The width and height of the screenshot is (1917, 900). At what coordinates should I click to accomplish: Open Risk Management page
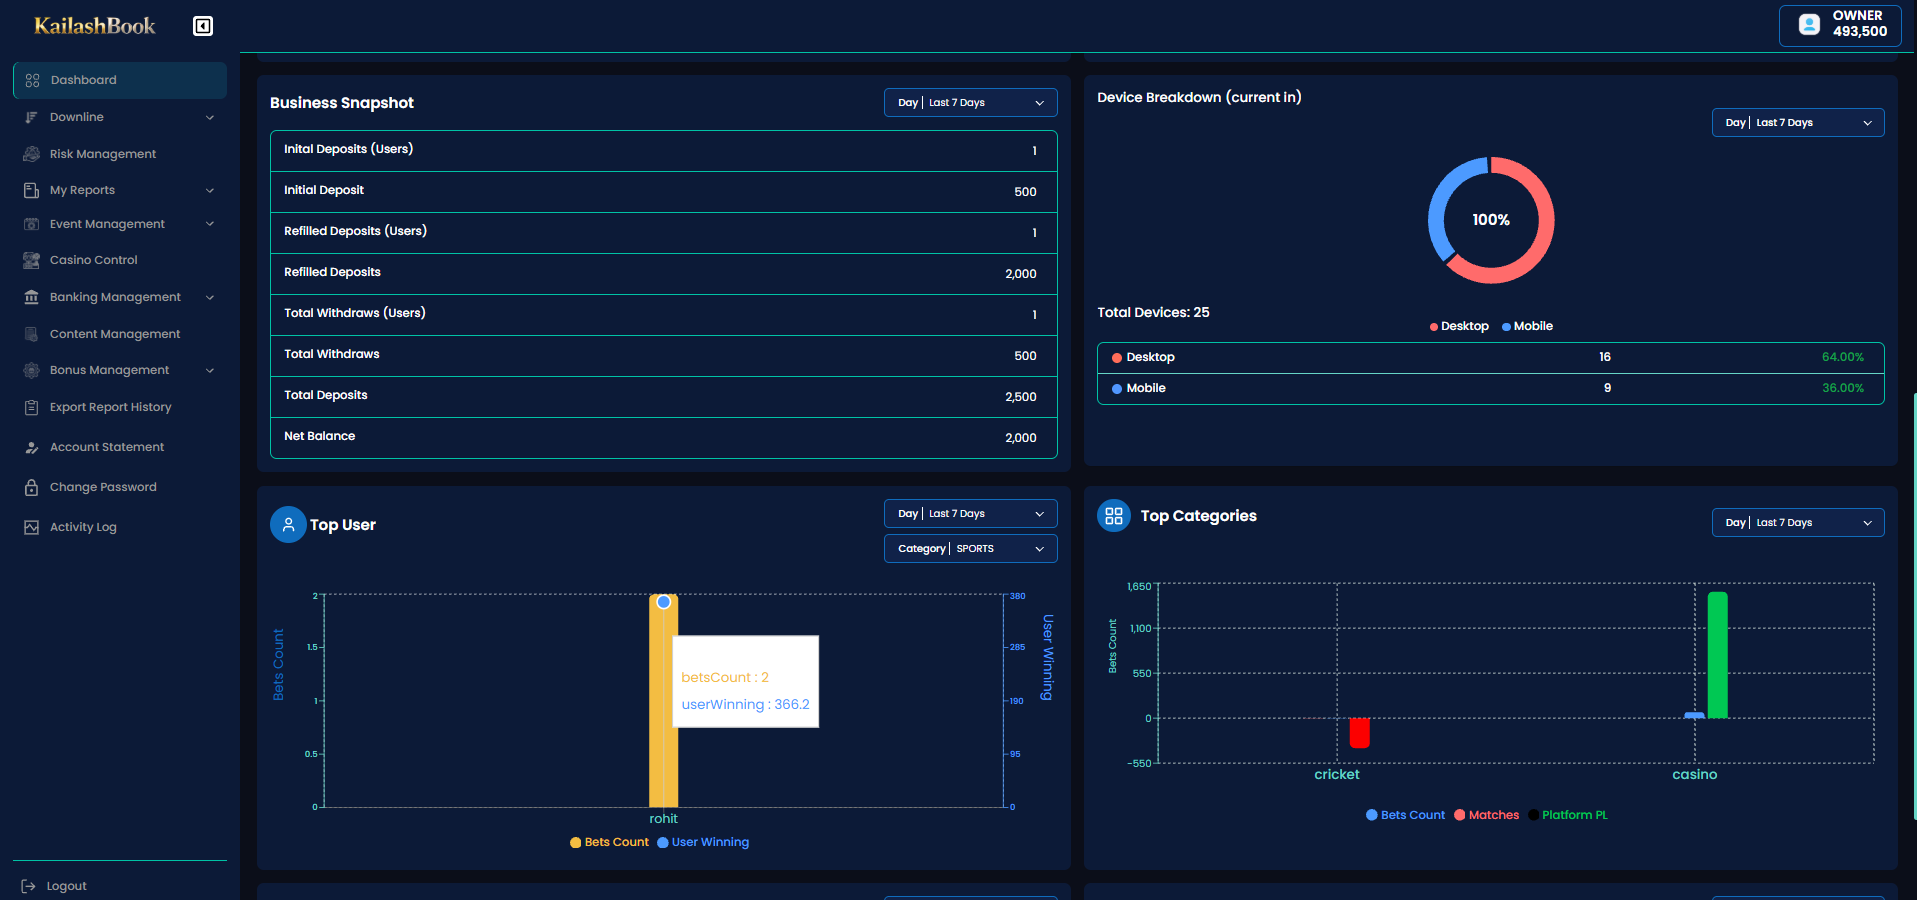coord(103,154)
